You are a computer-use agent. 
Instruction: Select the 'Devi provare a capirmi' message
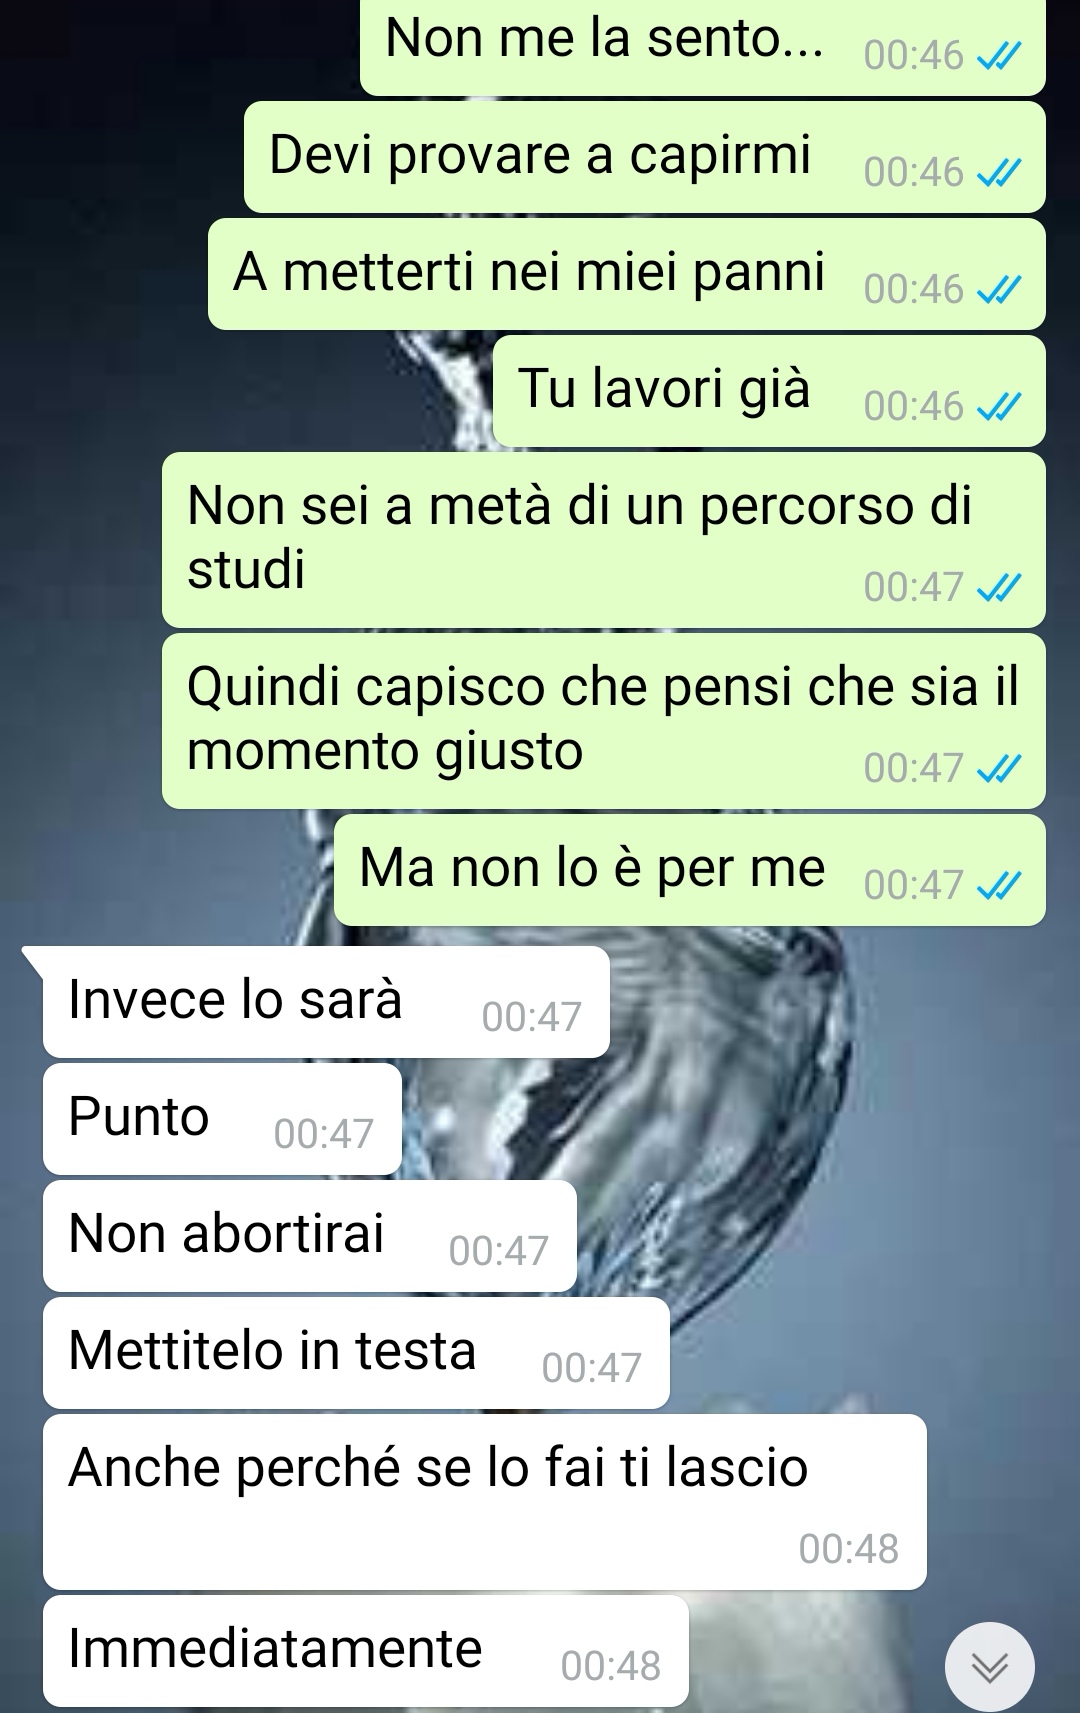(x=645, y=157)
